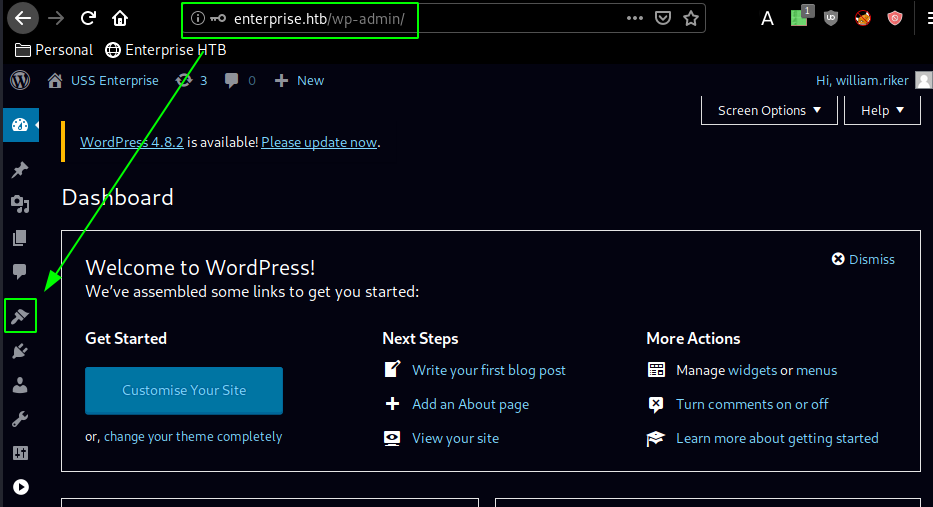Open the Enterprise HTB bookmark

(165, 50)
